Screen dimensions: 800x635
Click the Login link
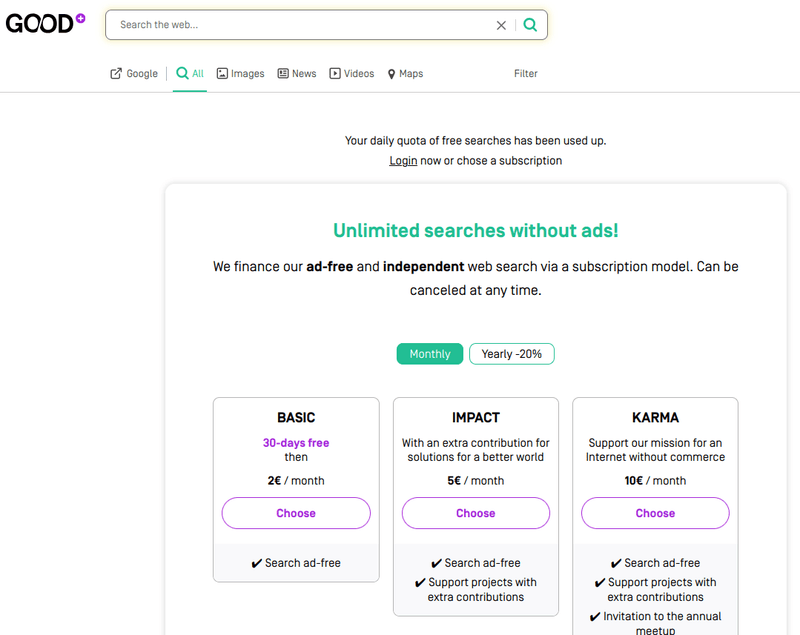coord(403,160)
